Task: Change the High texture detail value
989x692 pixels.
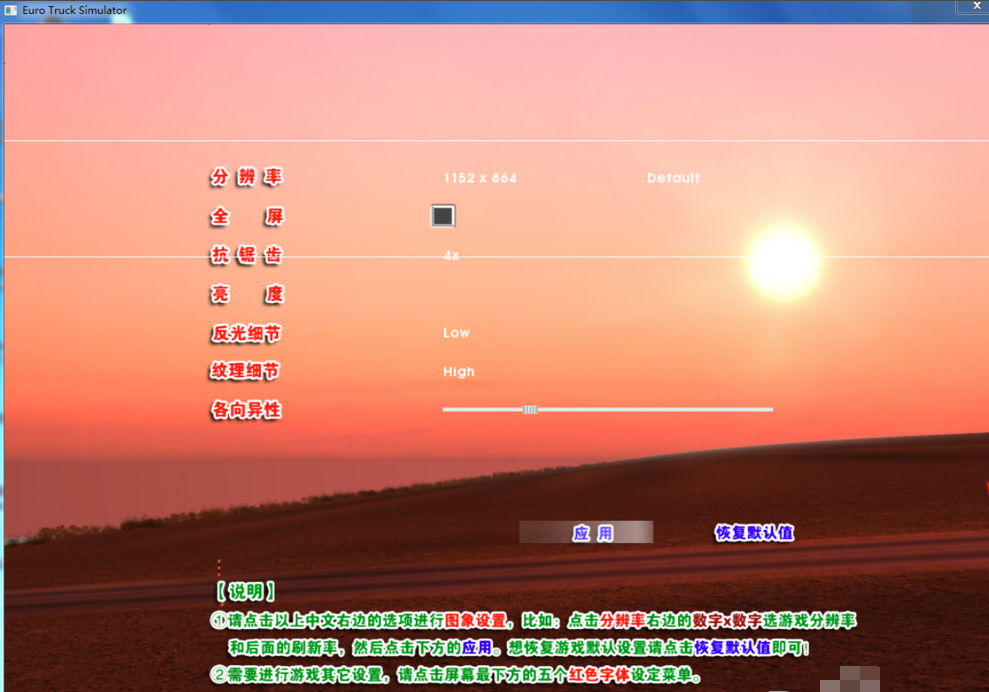Action: pyautogui.click(x=459, y=372)
